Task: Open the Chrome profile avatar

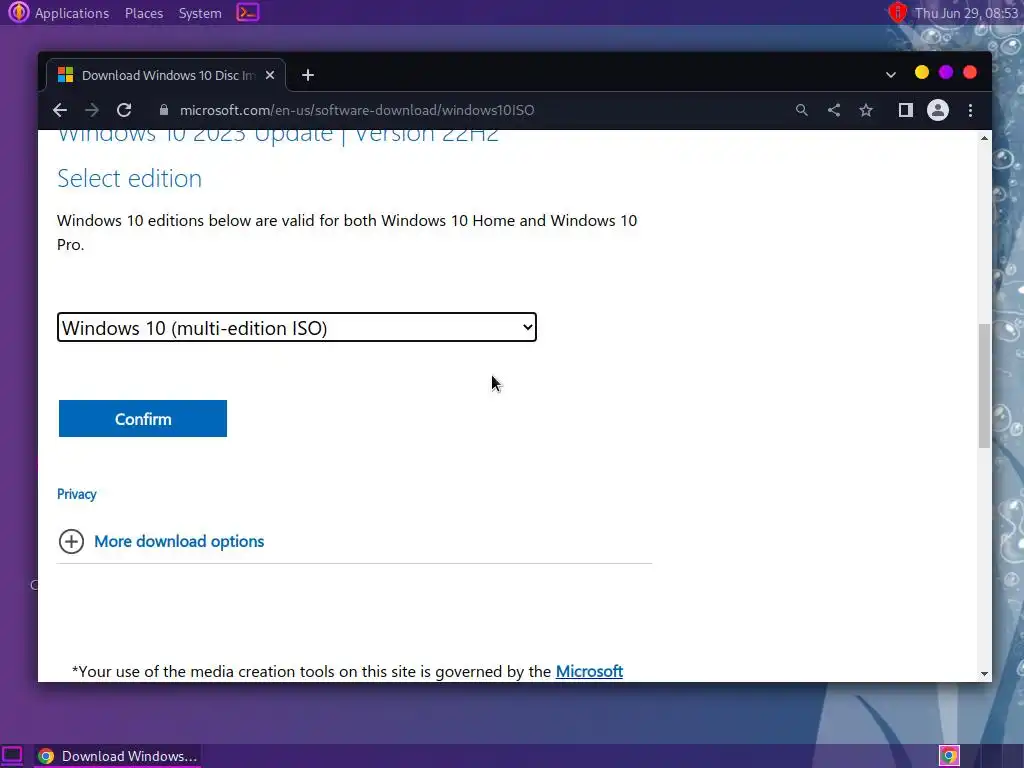Action: pos(938,110)
